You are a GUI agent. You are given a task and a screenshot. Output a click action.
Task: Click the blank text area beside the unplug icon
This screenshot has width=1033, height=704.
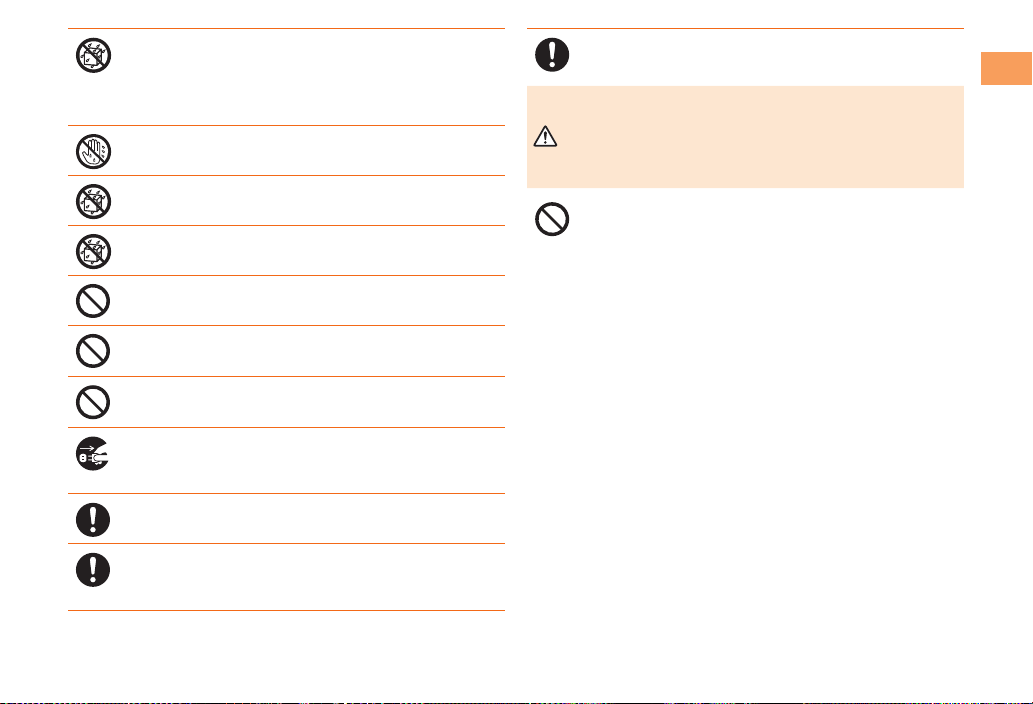[310, 460]
